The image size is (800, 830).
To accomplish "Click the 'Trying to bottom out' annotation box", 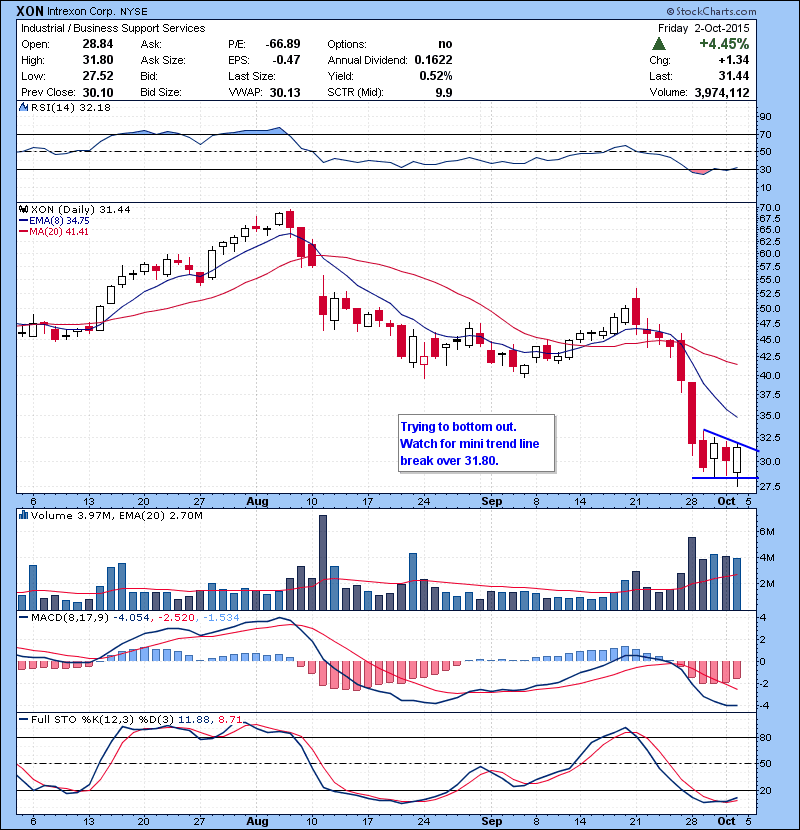I will tap(477, 444).
